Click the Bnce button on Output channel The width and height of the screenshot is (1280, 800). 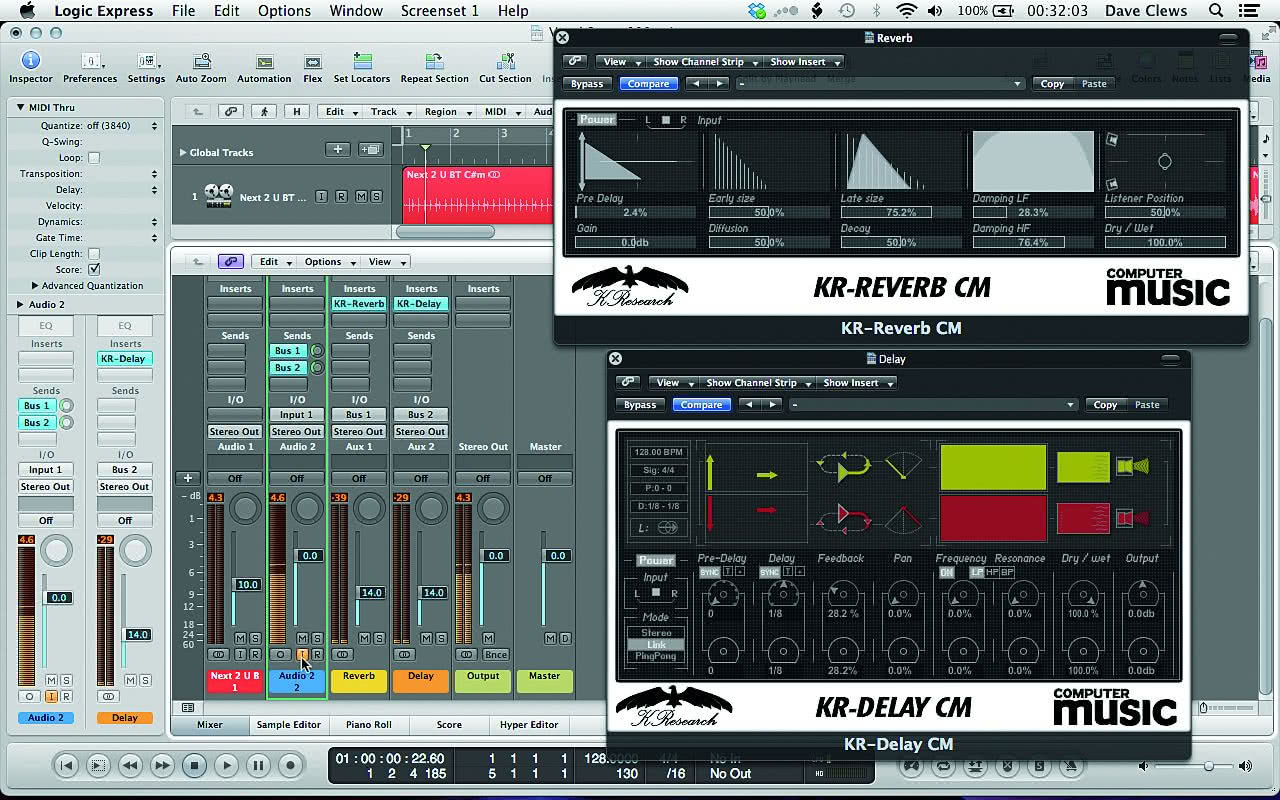pos(496,654)
